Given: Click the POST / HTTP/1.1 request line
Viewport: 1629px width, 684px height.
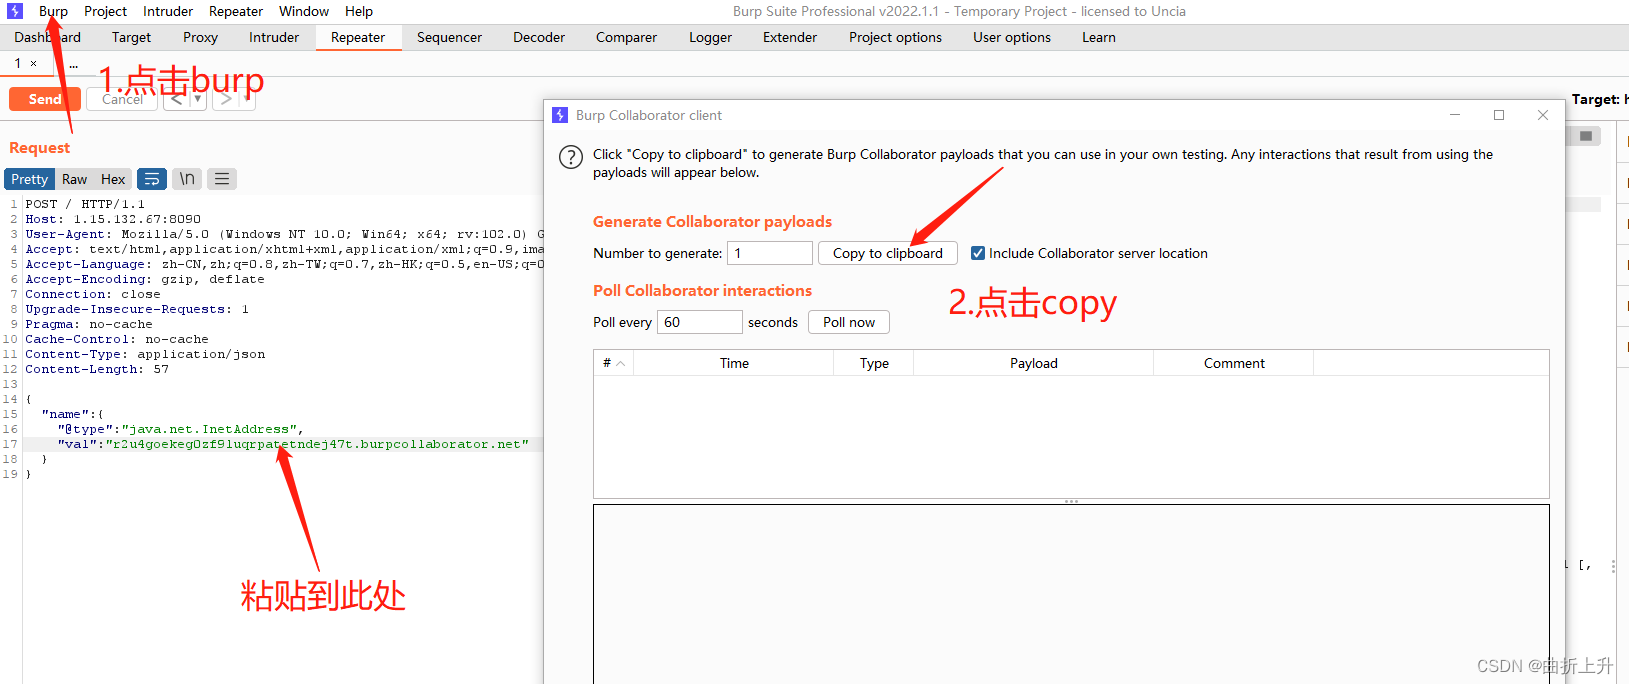Looking at the screenshot, I should (85, 204).
